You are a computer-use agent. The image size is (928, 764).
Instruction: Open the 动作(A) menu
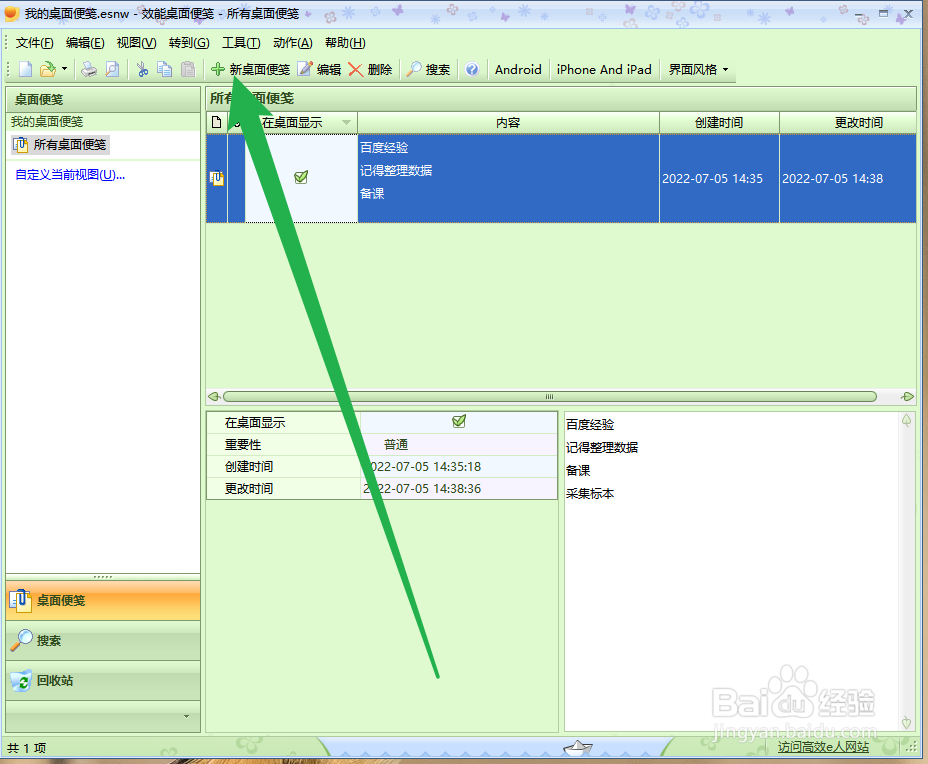pos(293,43)
